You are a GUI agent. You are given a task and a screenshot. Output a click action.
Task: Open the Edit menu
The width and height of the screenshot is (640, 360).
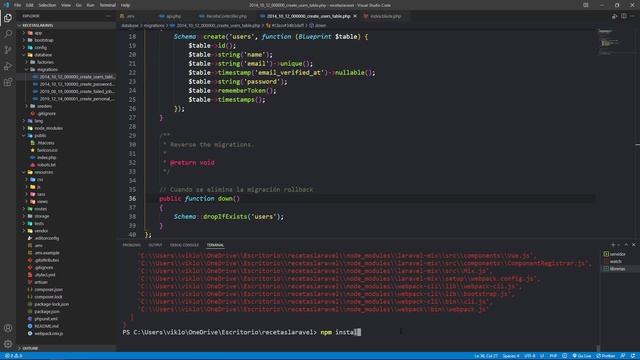(x=30, y=5)
